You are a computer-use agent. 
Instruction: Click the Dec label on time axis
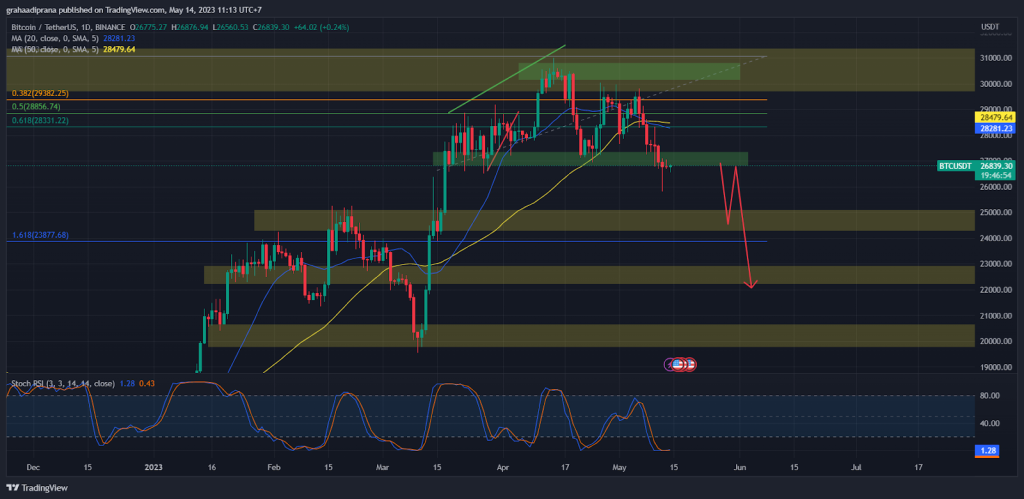(x=33, y=468)
